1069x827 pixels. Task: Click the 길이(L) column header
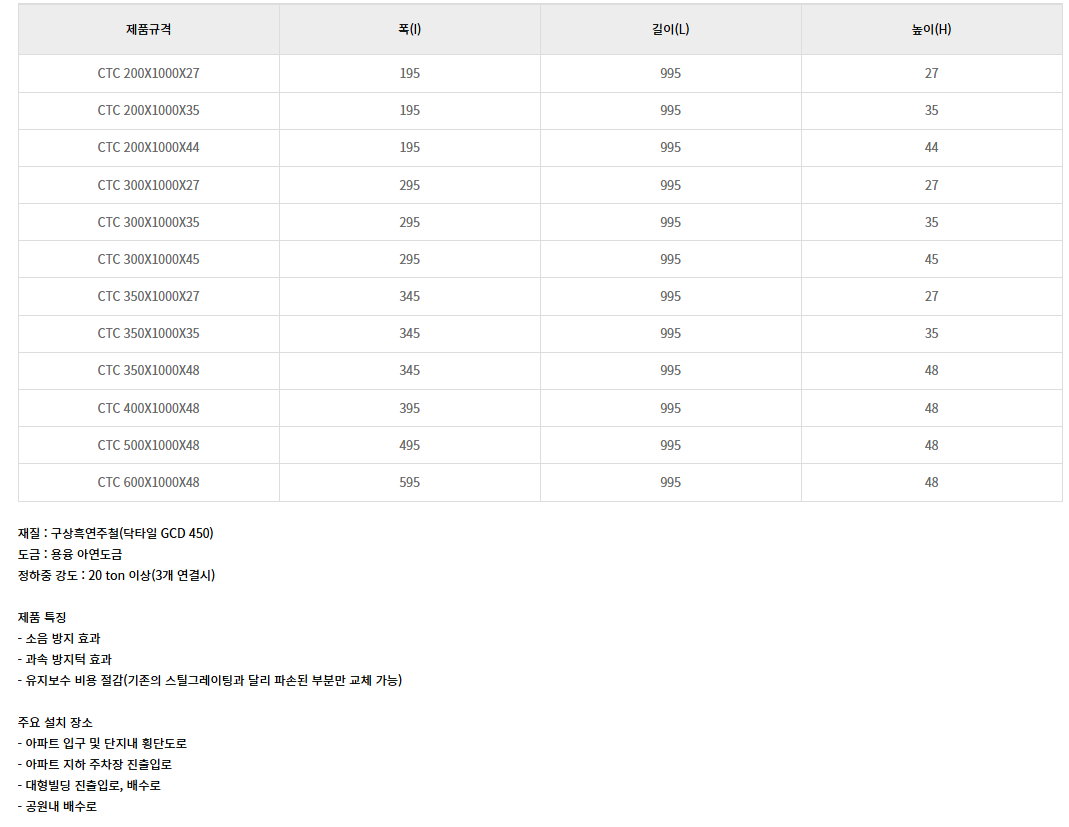click(x=670, y=29)
